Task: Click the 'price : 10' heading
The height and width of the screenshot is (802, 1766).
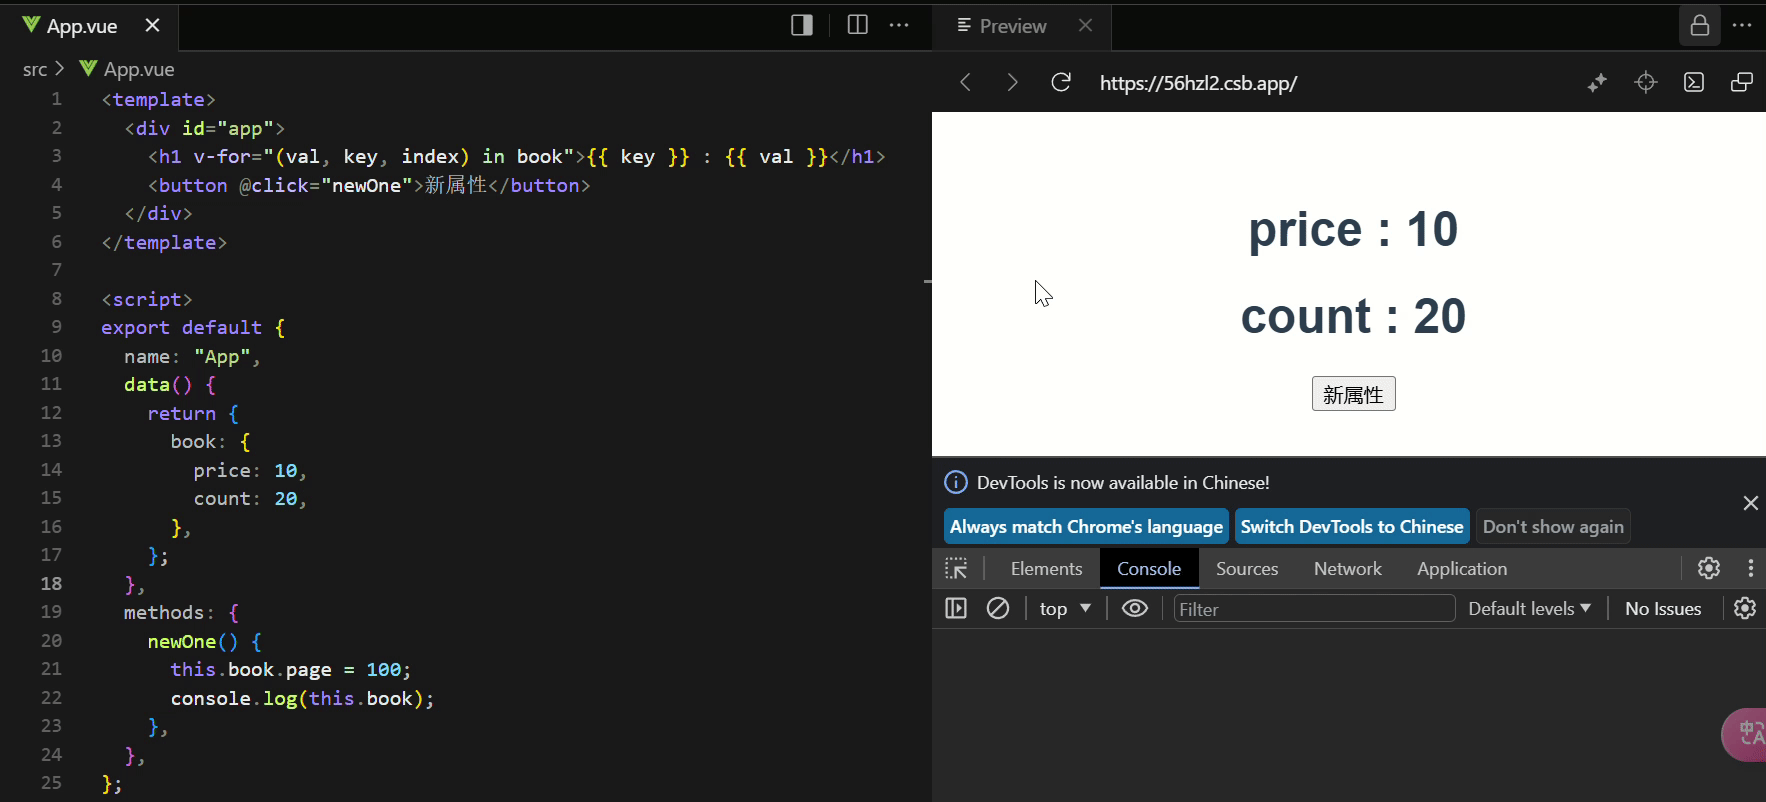Action: (x=1353, y=229)
